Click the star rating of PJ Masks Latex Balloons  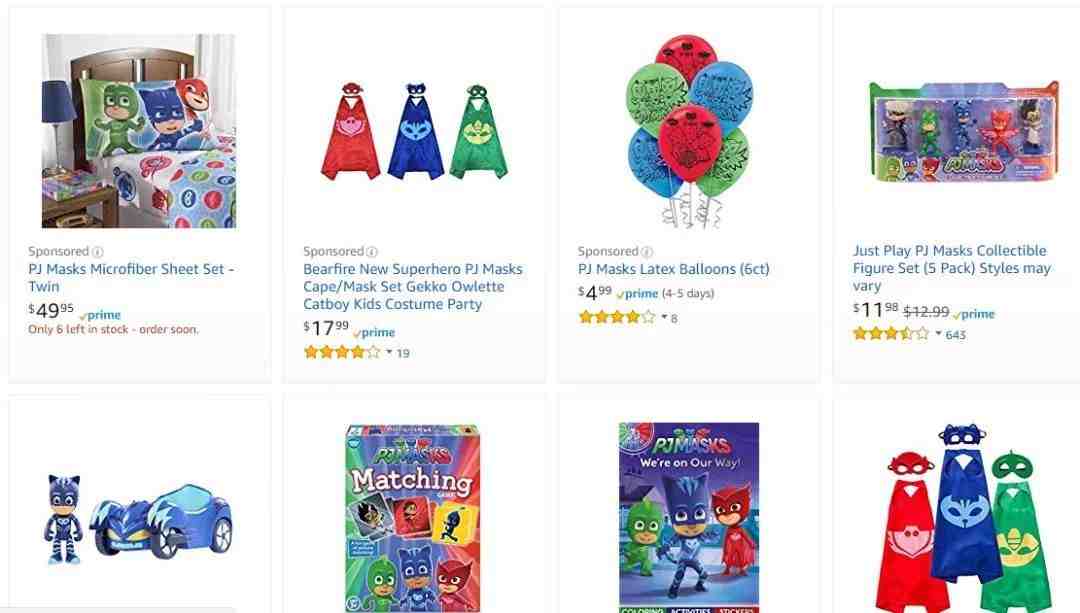click(616, 317)
